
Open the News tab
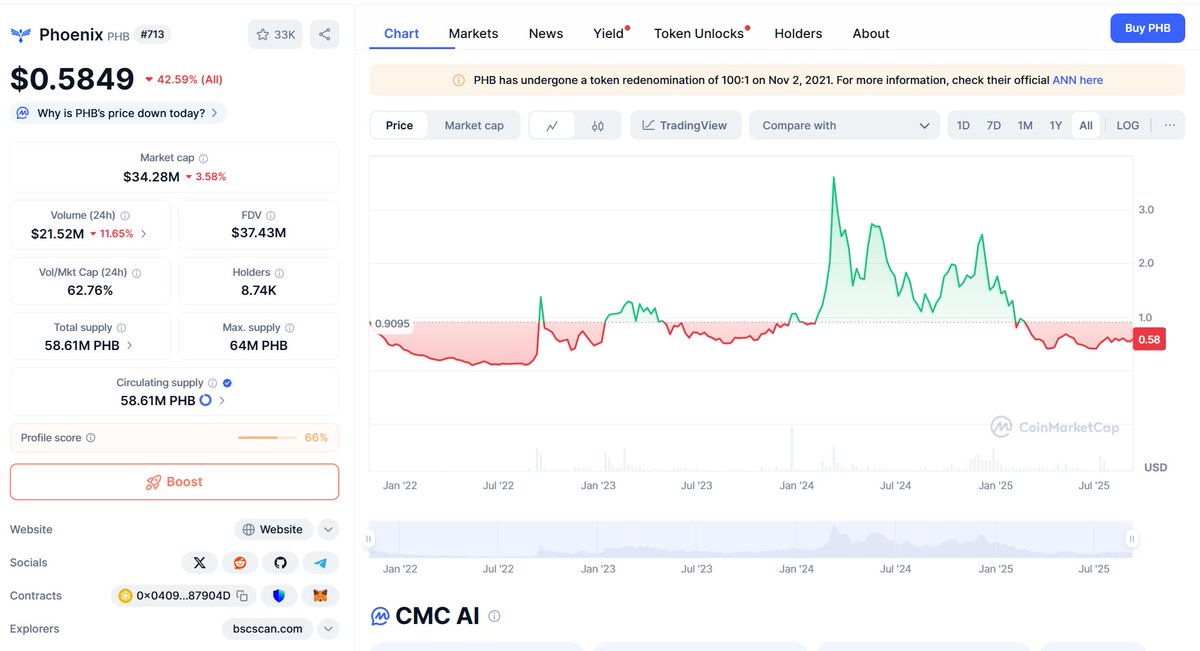pos(546,33)
